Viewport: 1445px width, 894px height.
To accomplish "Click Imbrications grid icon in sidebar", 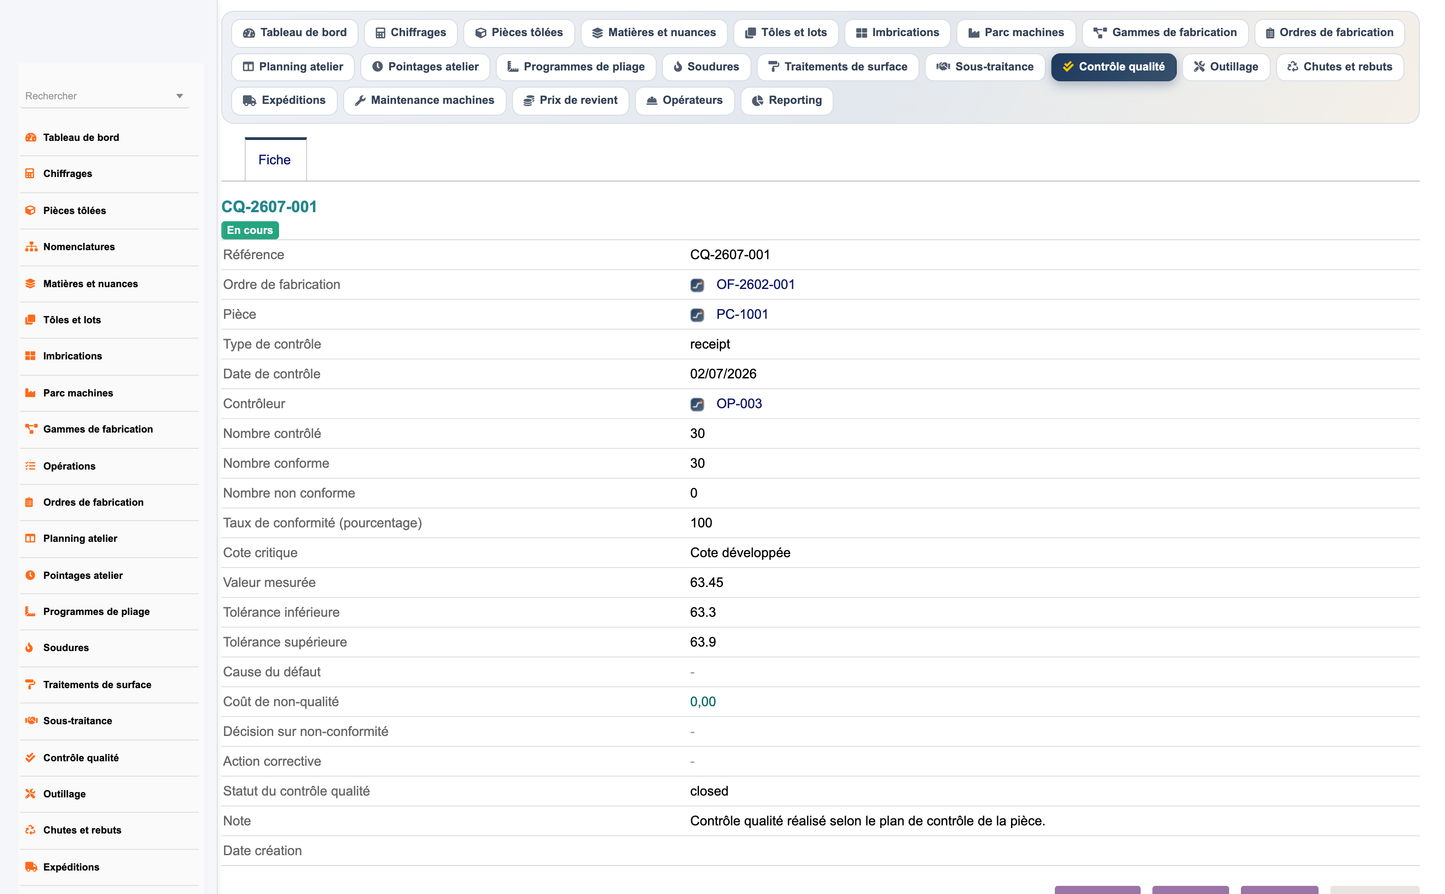I will pyautogui.click(x=30, y=356).
